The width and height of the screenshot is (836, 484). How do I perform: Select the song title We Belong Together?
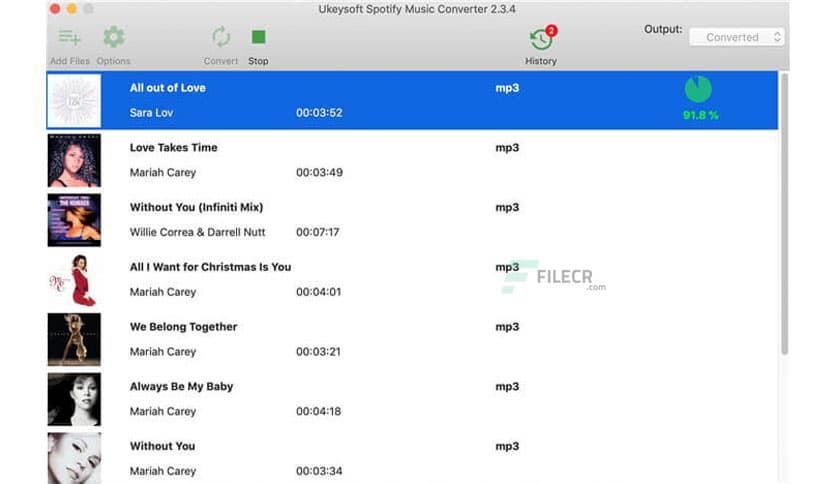(x=183, y=327)
